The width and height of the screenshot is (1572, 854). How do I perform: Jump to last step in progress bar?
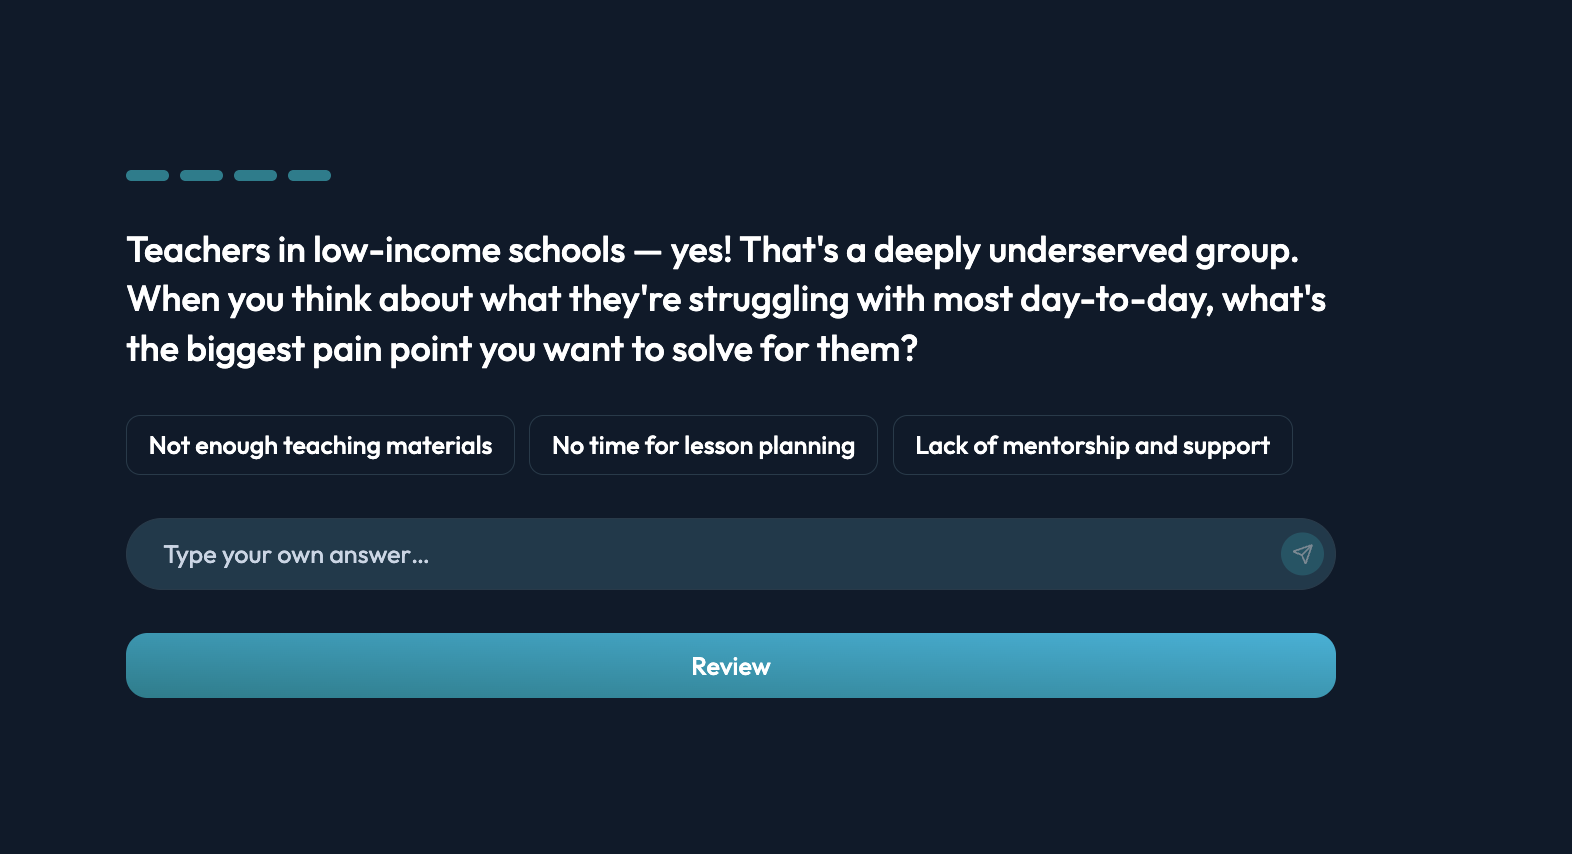pos(309,175)
